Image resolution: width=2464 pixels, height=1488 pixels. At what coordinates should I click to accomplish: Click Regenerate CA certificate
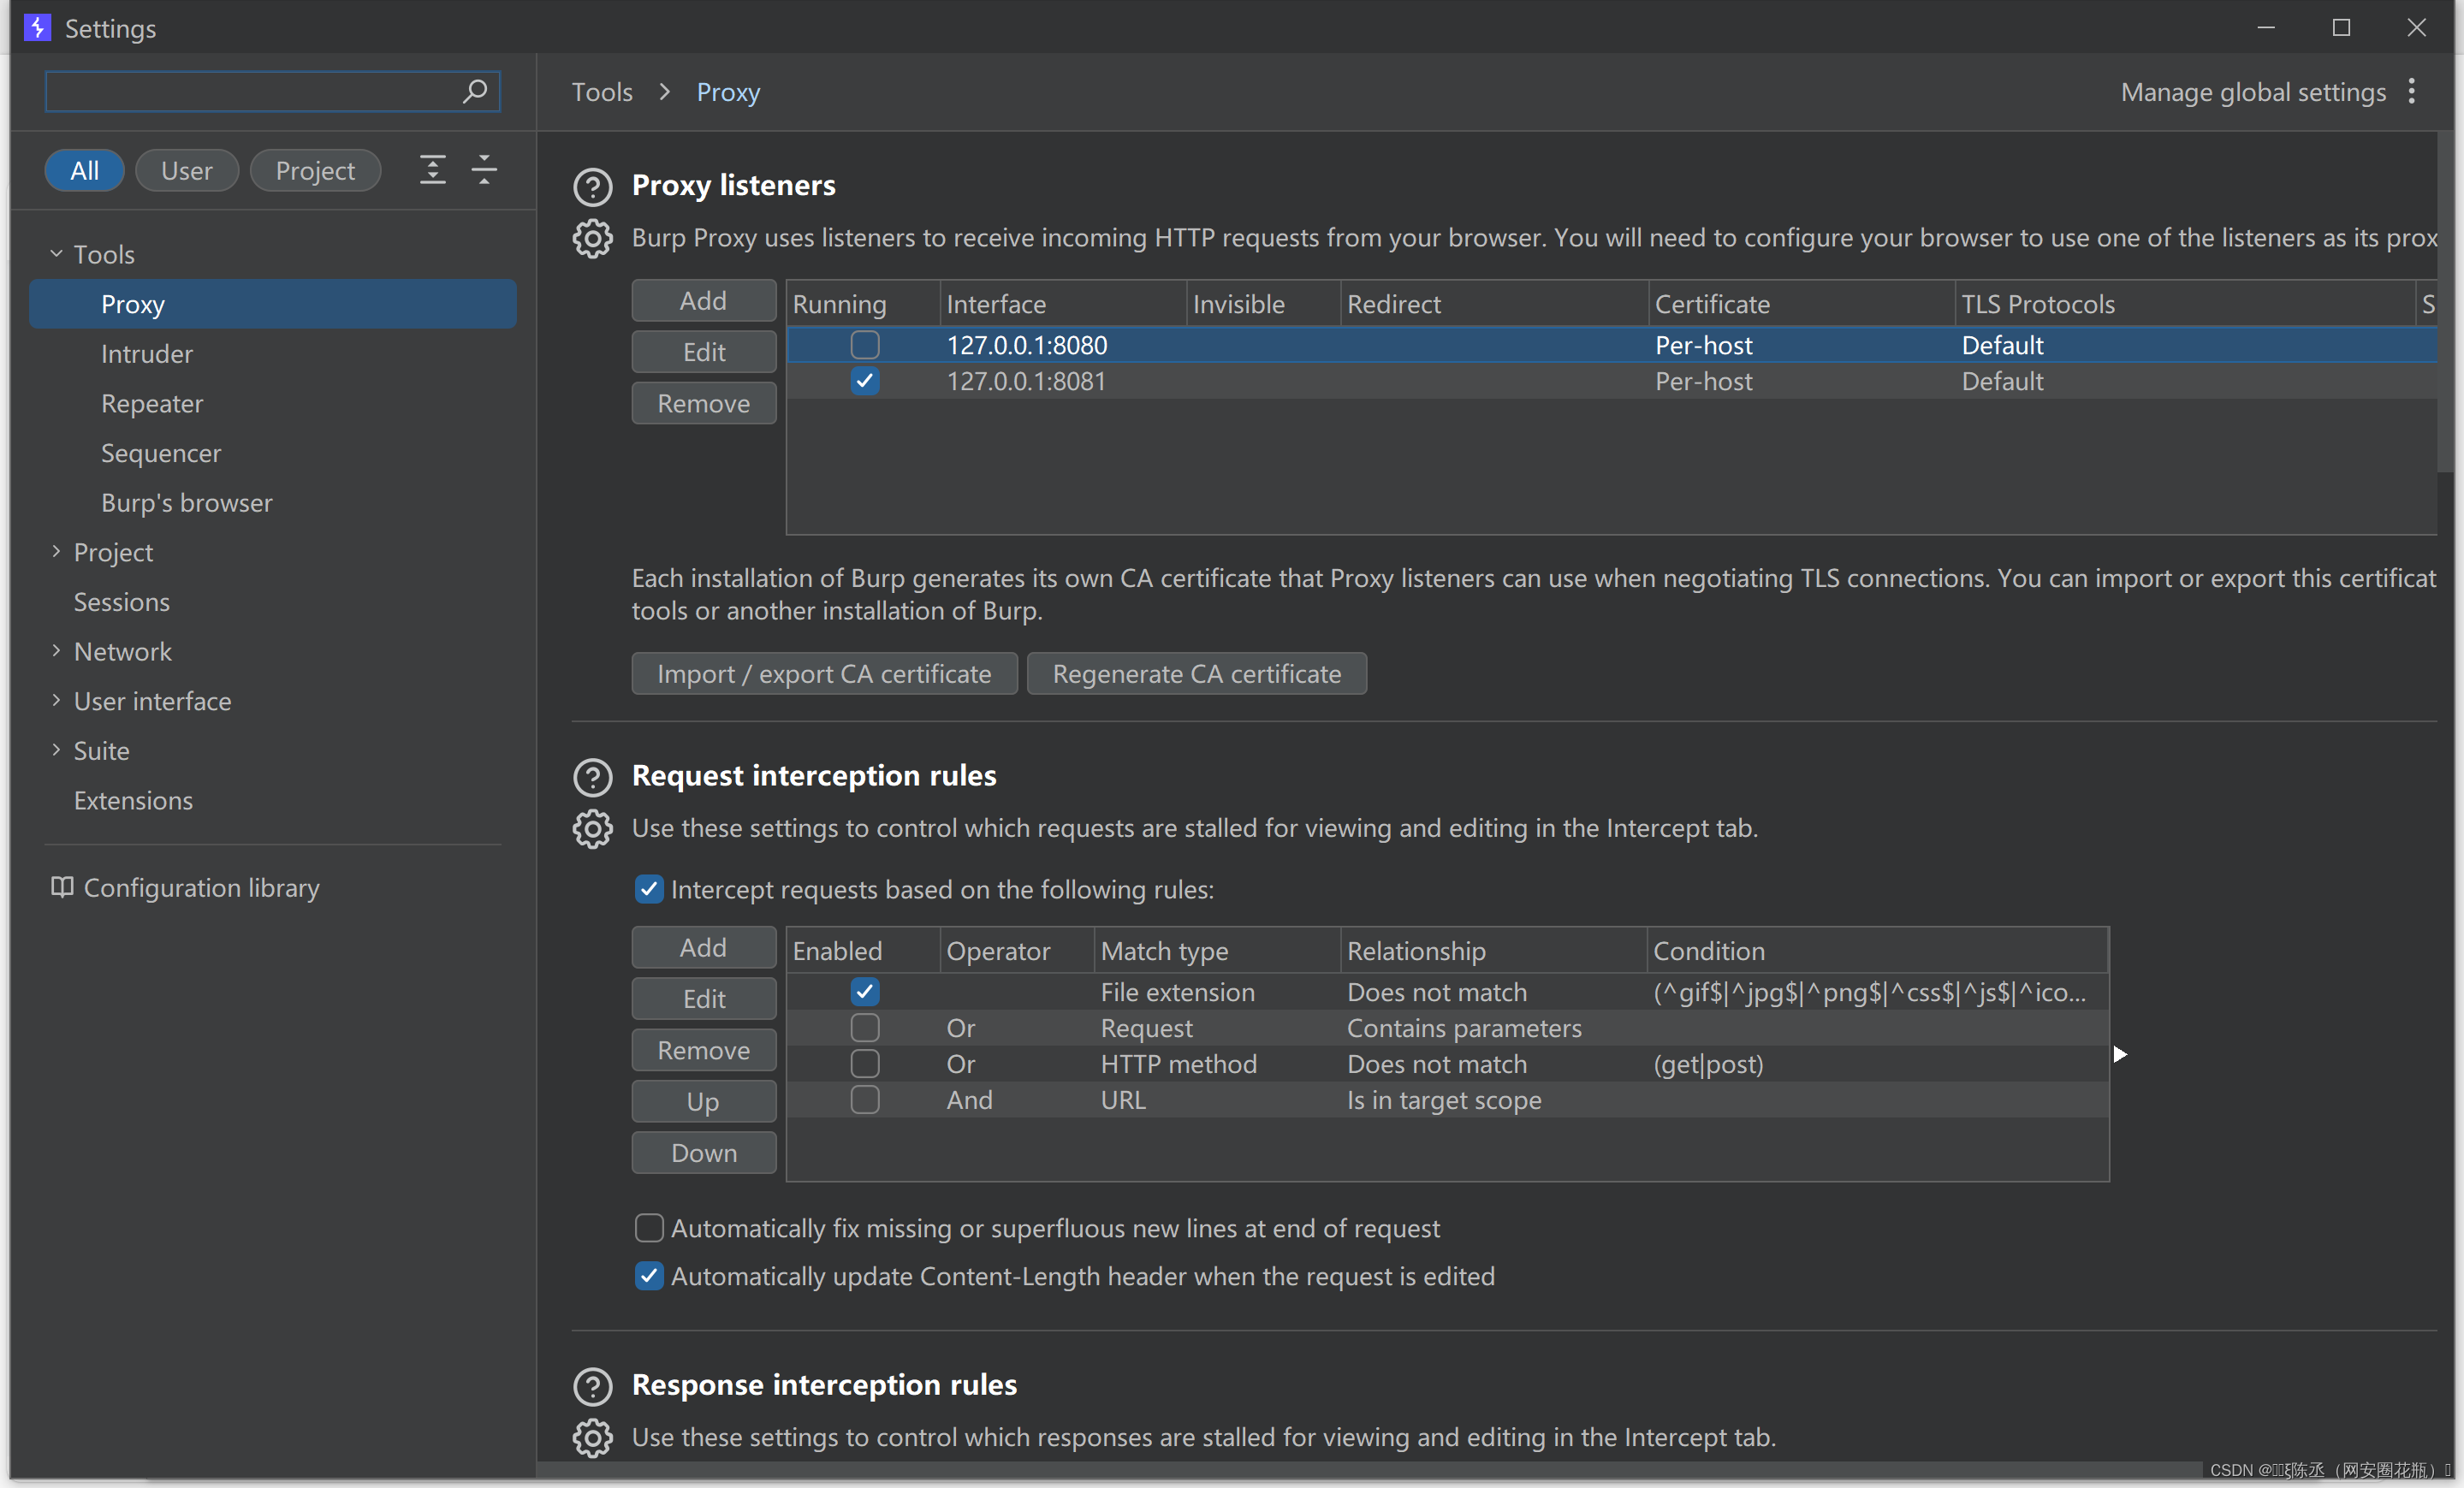coord(1196,673)
